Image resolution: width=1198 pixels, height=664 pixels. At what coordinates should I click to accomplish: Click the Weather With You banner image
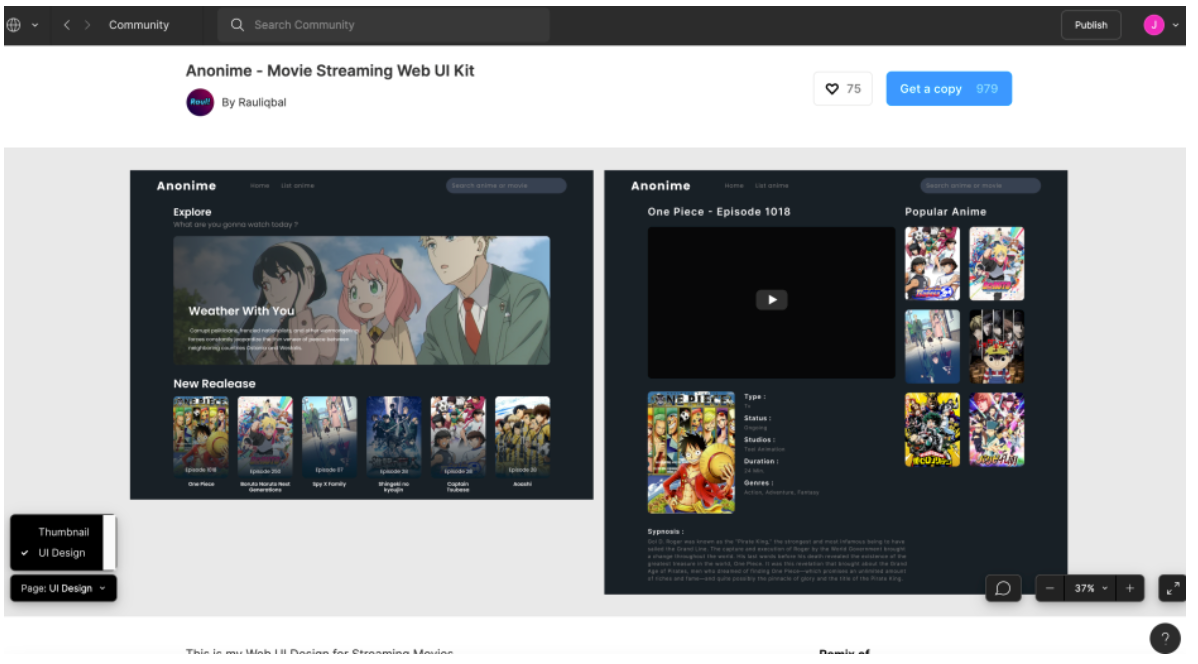(361, 300)
